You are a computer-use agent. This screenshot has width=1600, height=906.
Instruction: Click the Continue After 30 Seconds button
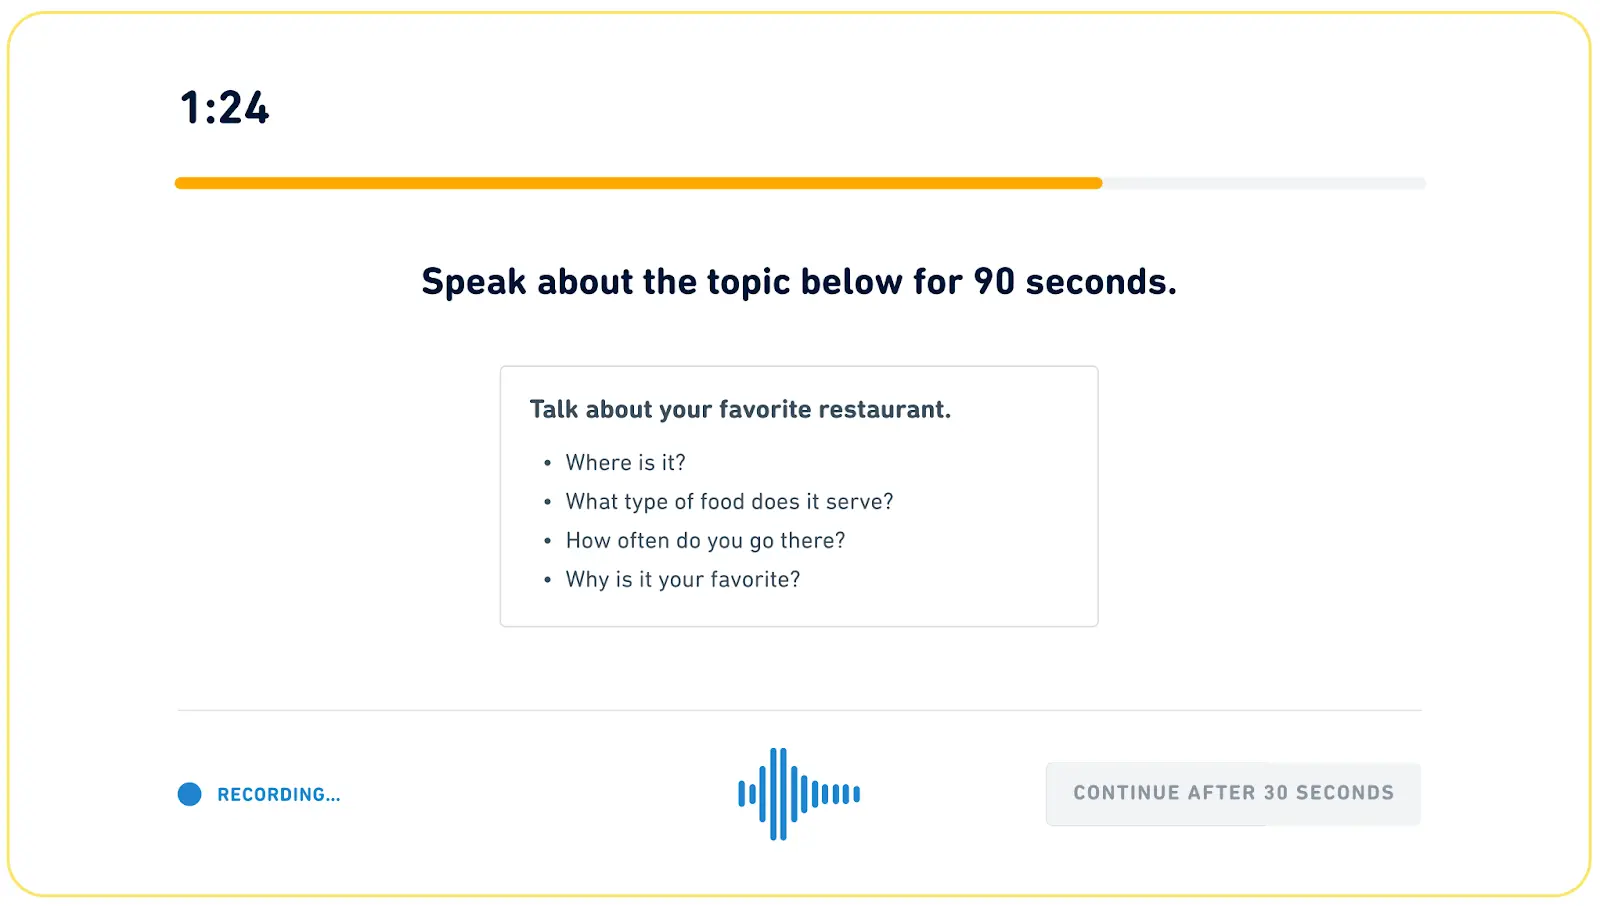pos(1233,794)
